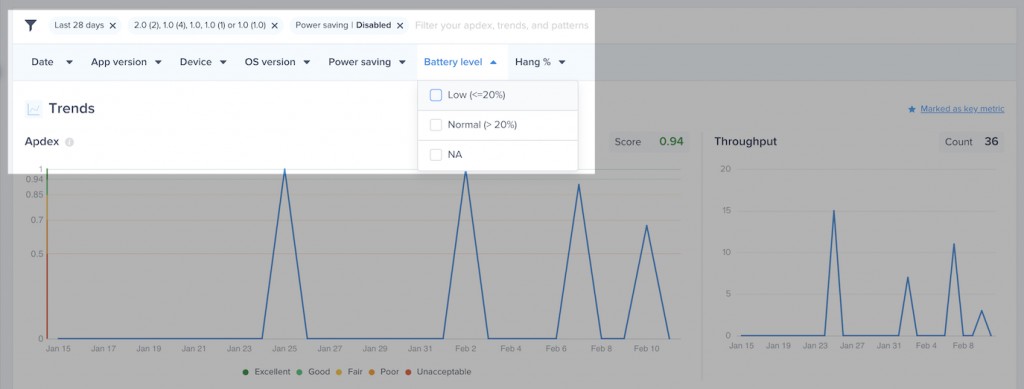
Task: Click the Throughput peak of 15
Action: click(x=834, y=211)
